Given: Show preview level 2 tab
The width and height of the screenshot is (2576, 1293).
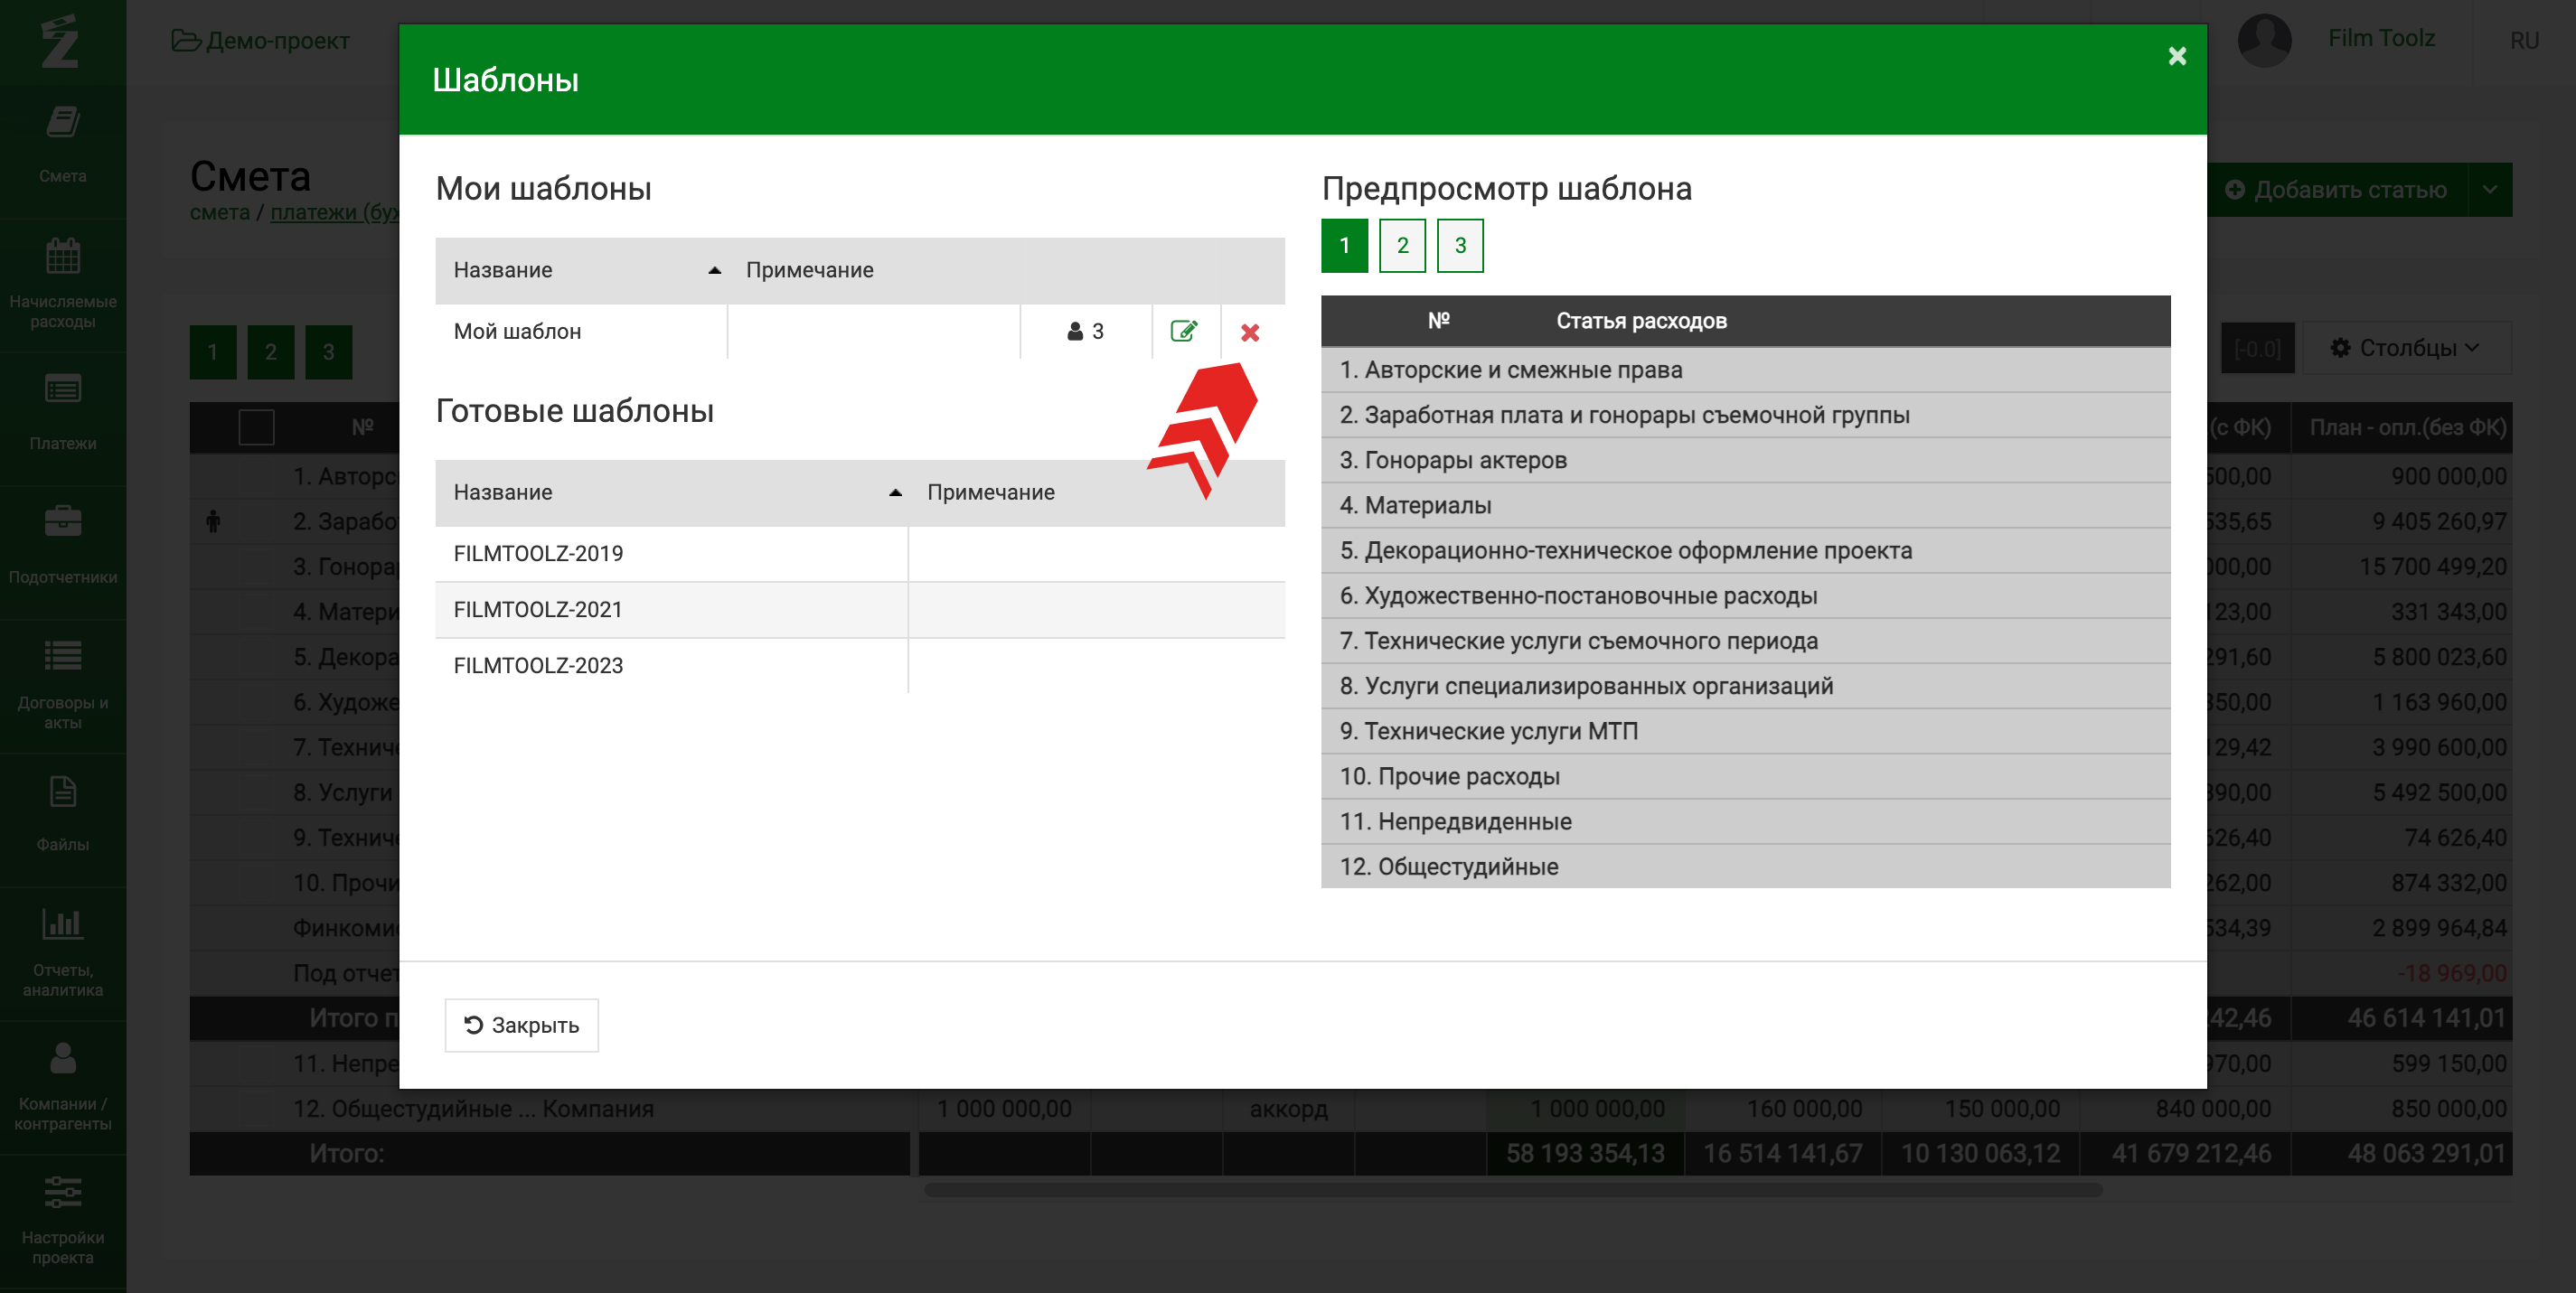Looking at the screenshot, I should click(x=1402, y=245).
